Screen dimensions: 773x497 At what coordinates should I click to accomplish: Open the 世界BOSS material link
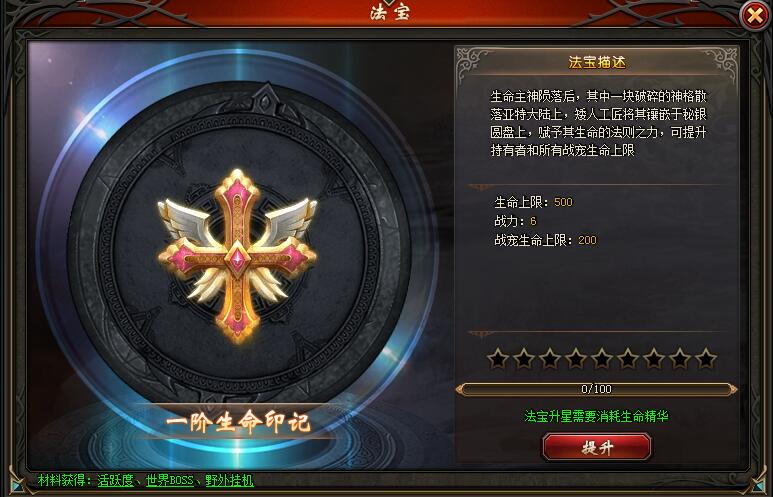click(170, 480)
